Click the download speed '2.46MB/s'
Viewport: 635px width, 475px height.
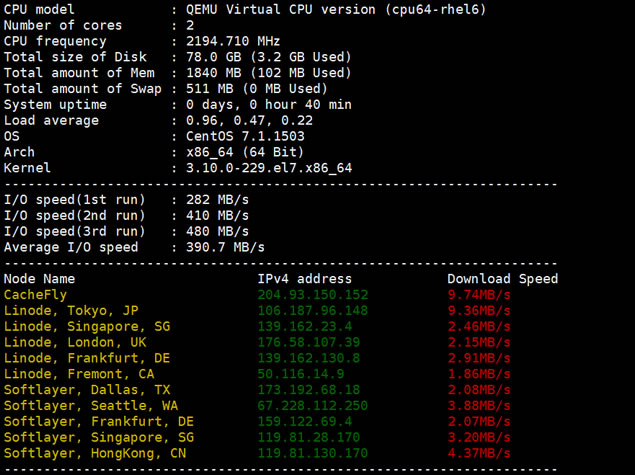coord(479,326)
